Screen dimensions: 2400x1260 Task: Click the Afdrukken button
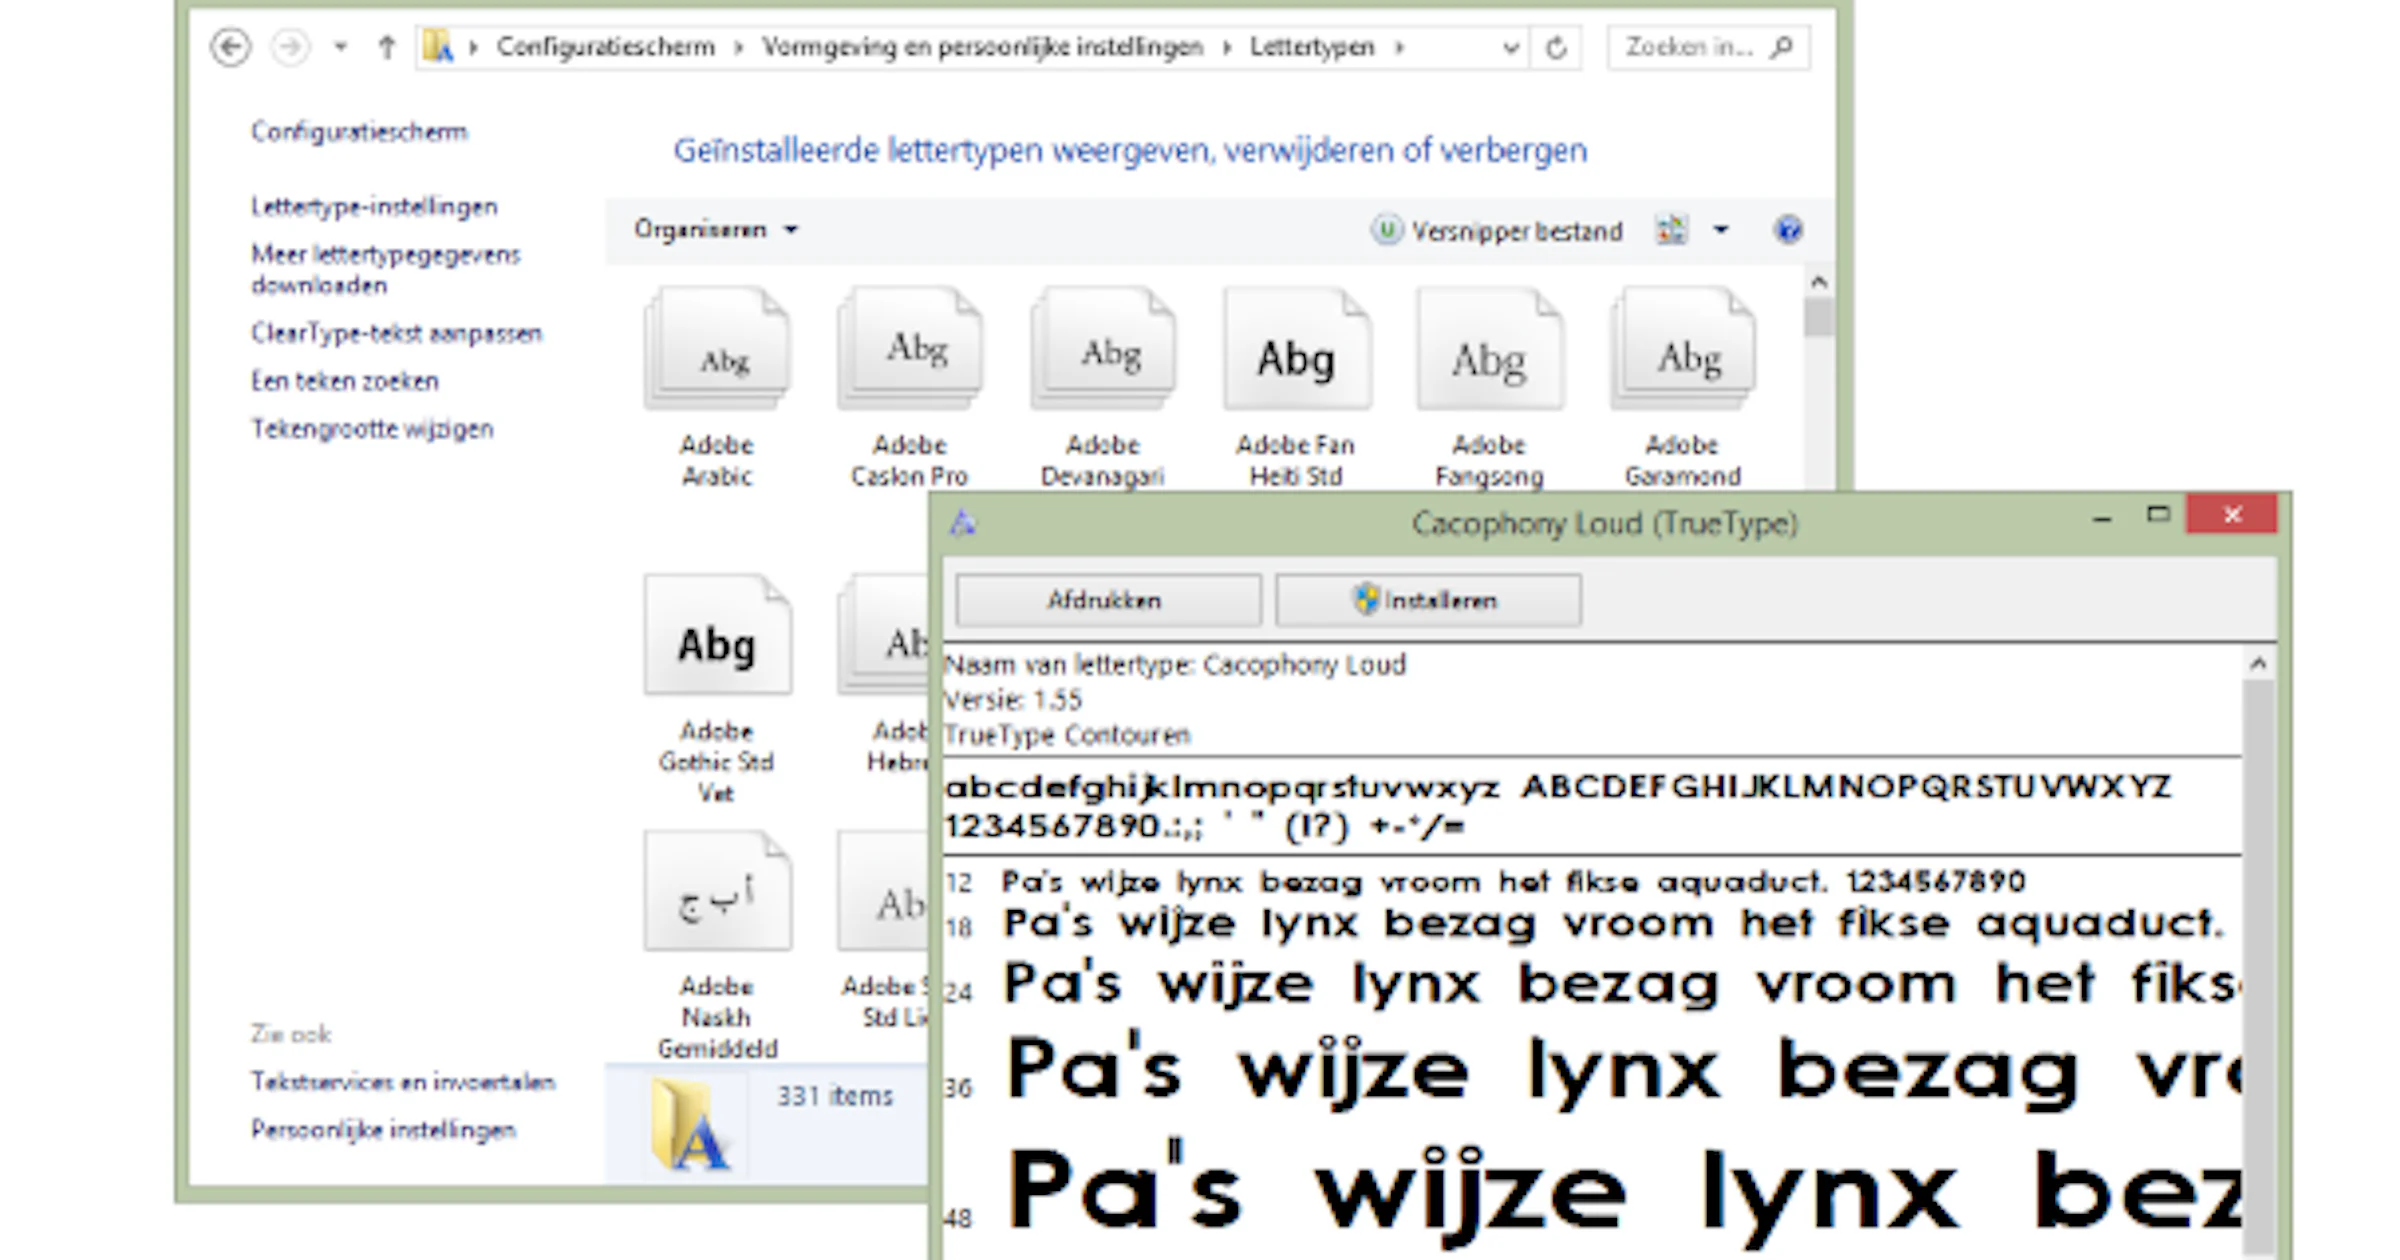(x=1108, y=600)
